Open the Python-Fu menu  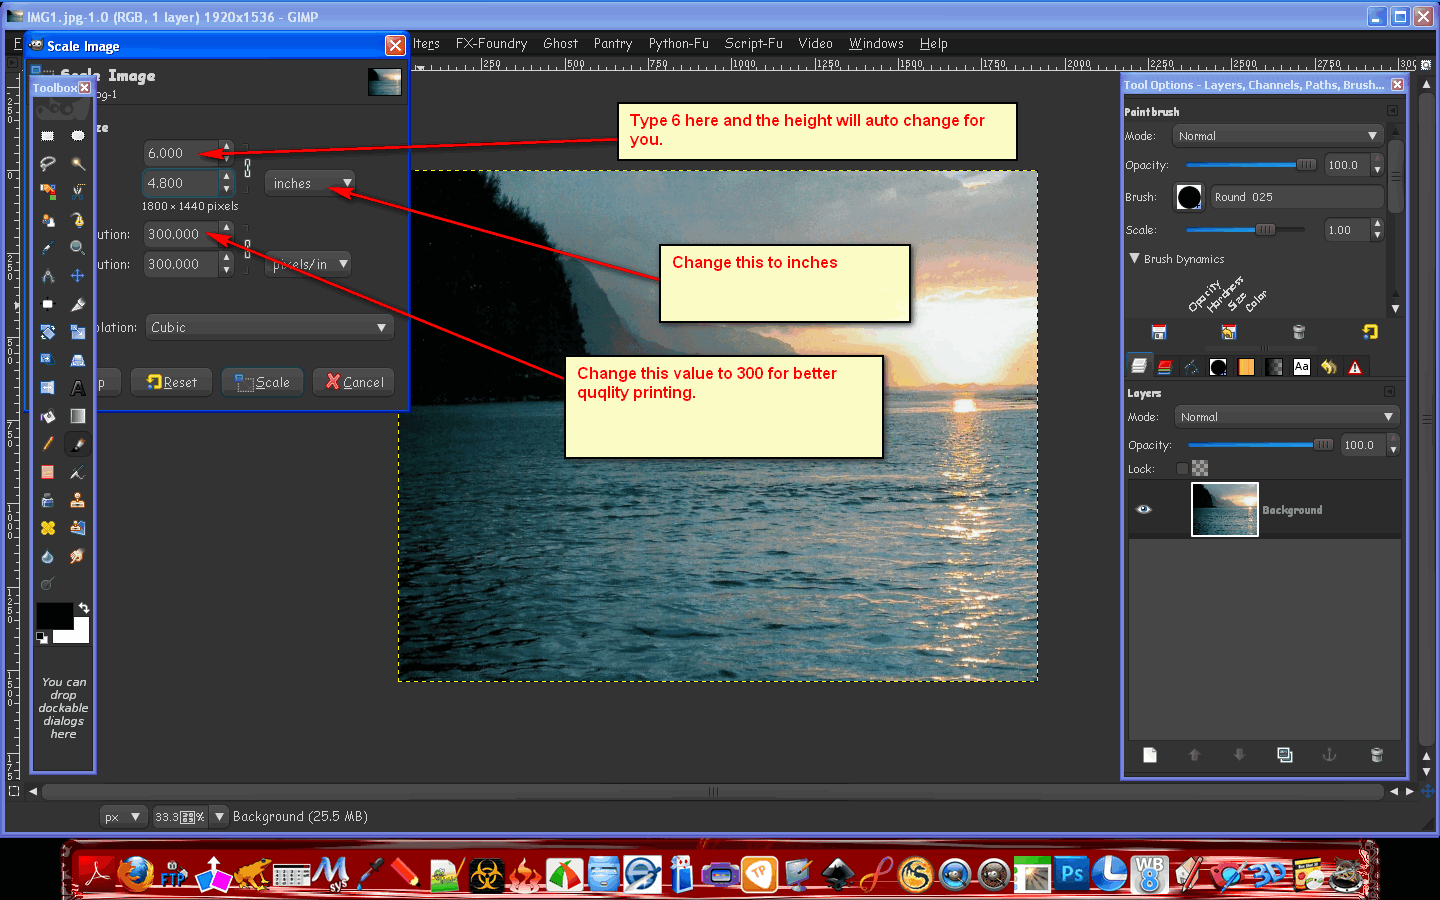click(678, 43)
